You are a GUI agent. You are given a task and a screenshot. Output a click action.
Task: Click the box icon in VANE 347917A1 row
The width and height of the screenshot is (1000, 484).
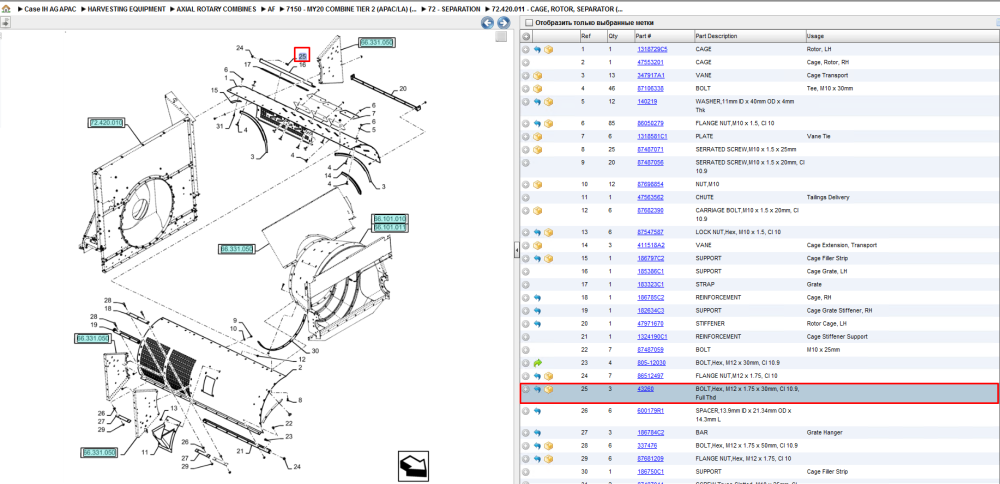click(x=537, y=75)
